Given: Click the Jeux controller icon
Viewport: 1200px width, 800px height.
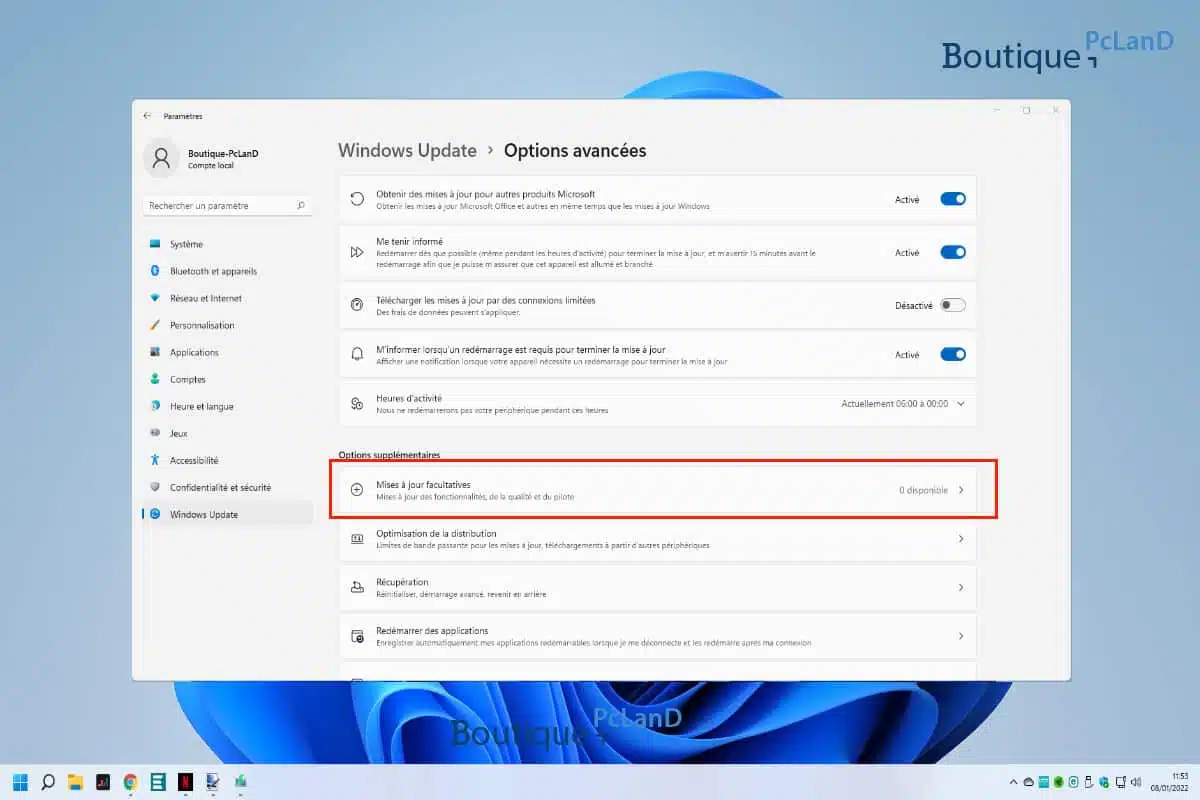Looking at the screenshot, I should tap(155, 433).
